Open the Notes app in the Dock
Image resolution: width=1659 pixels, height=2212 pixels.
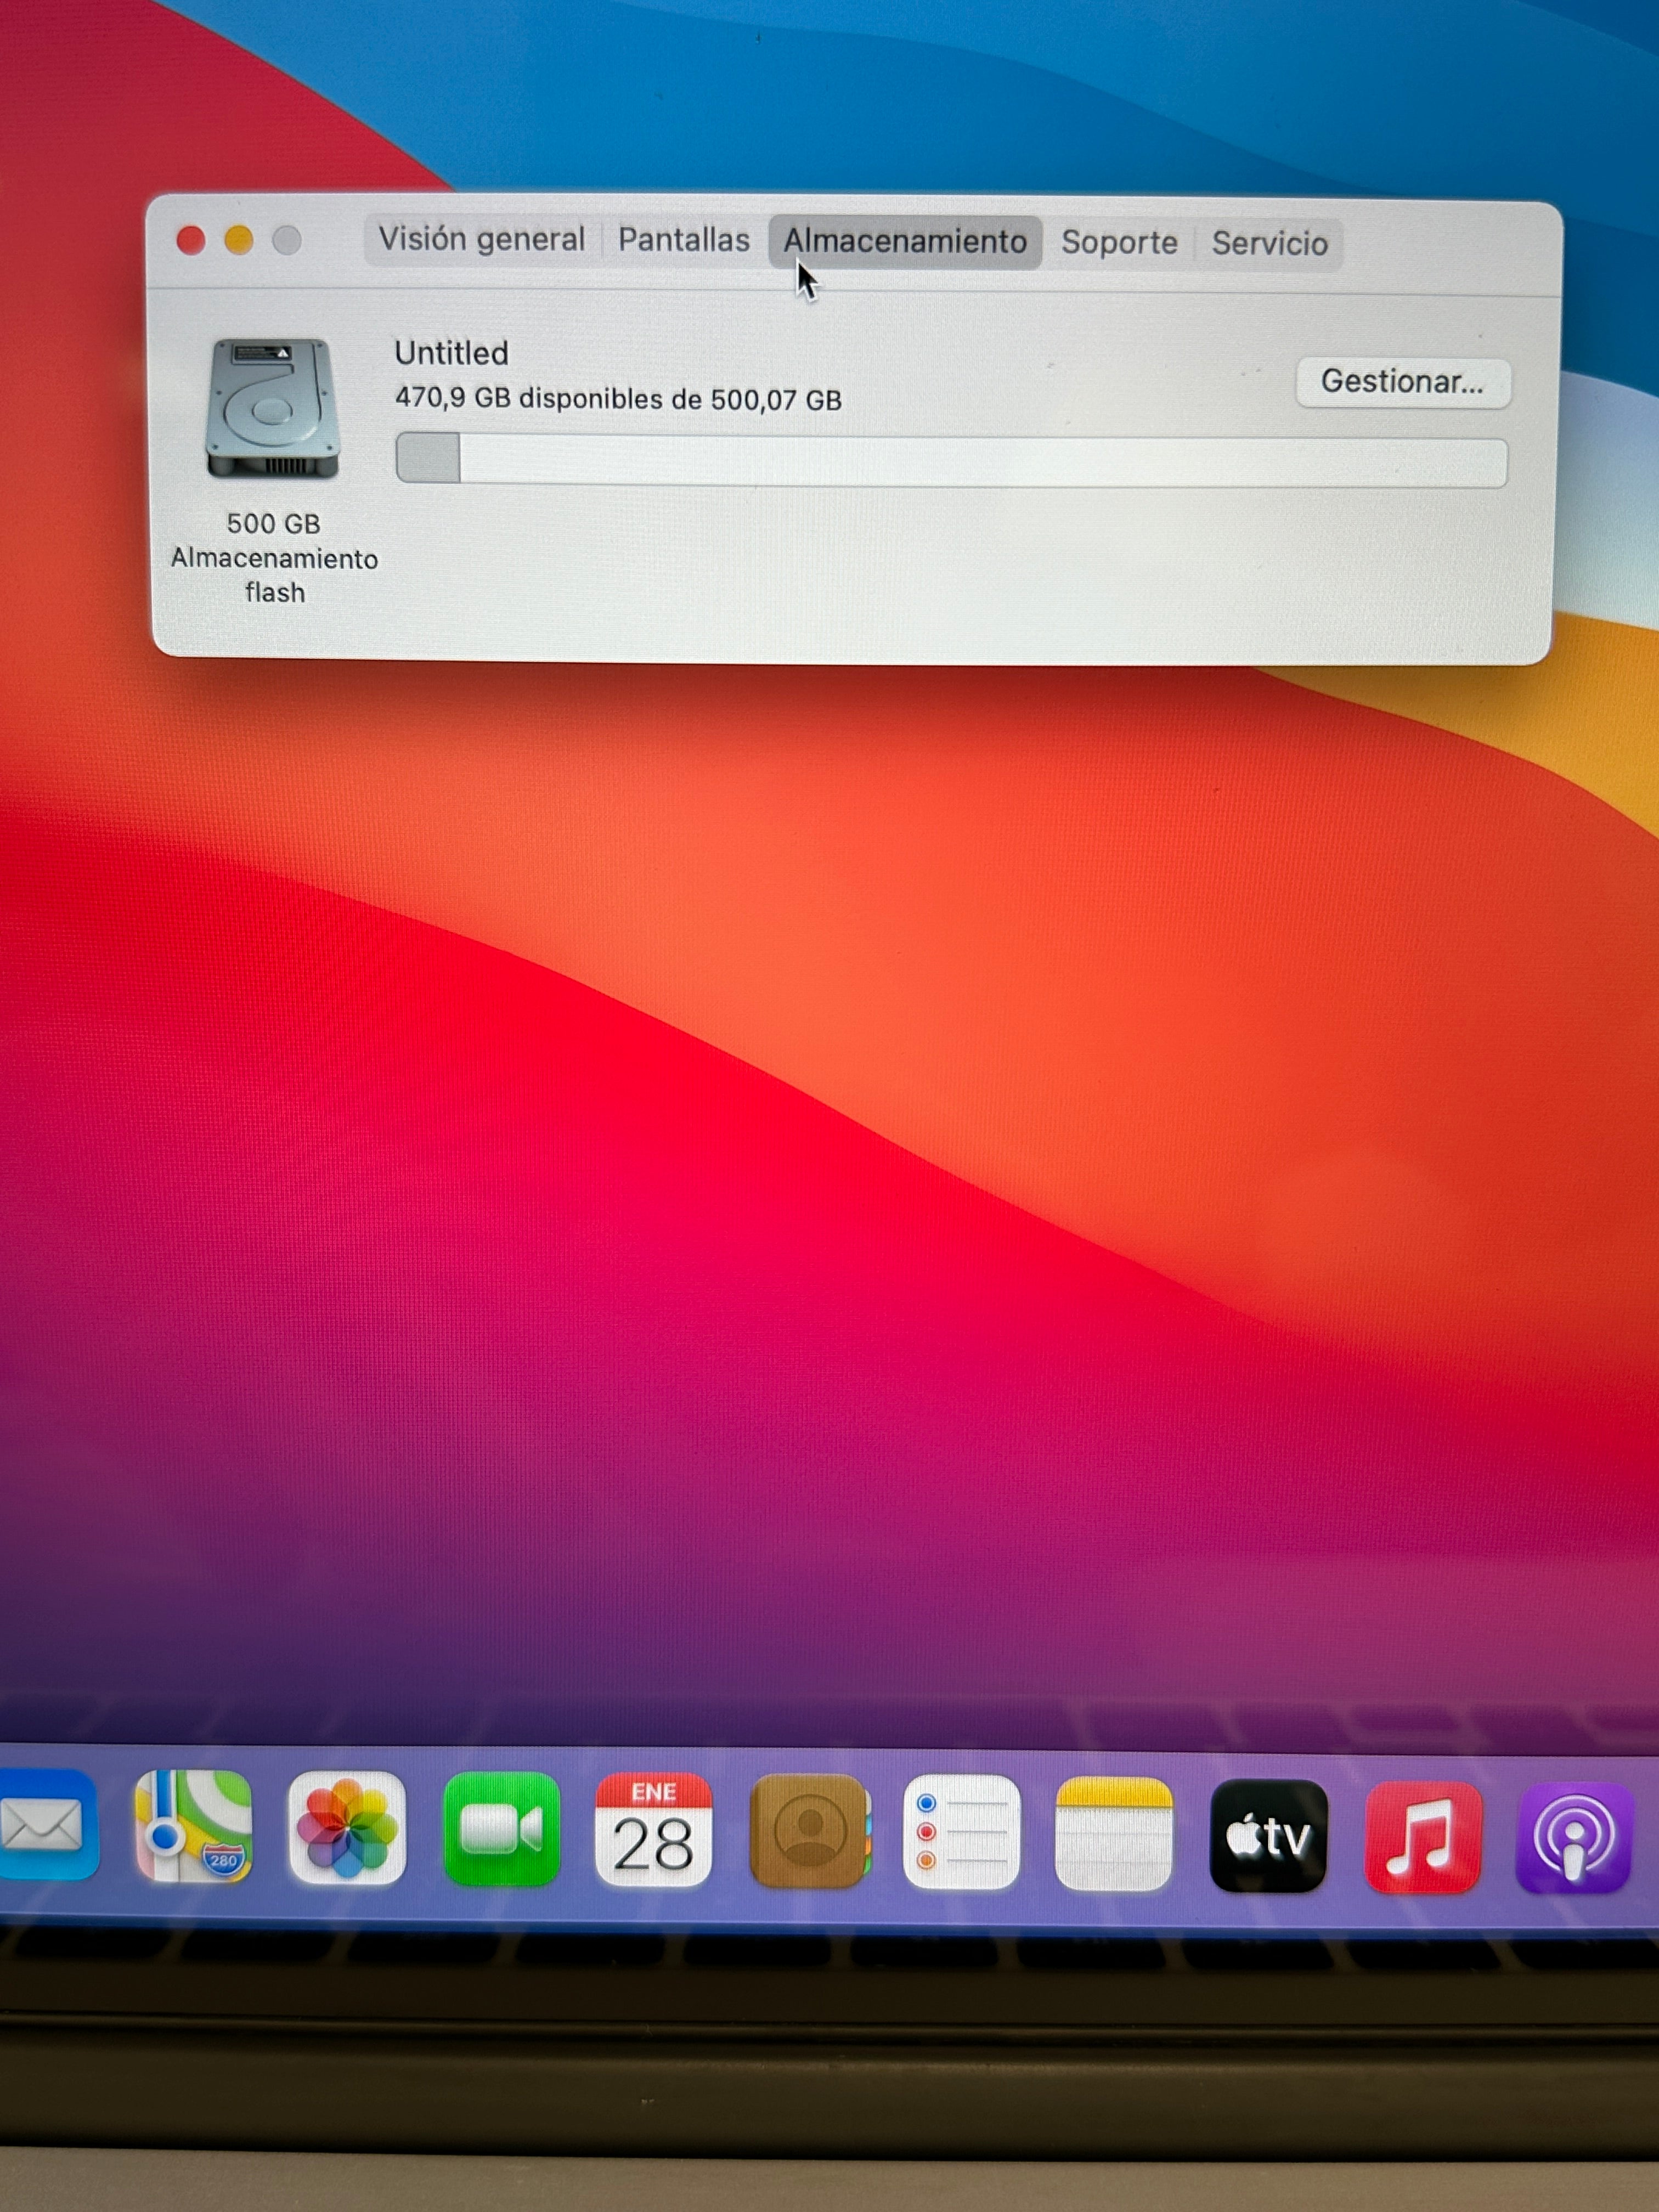(1114, 1834)
